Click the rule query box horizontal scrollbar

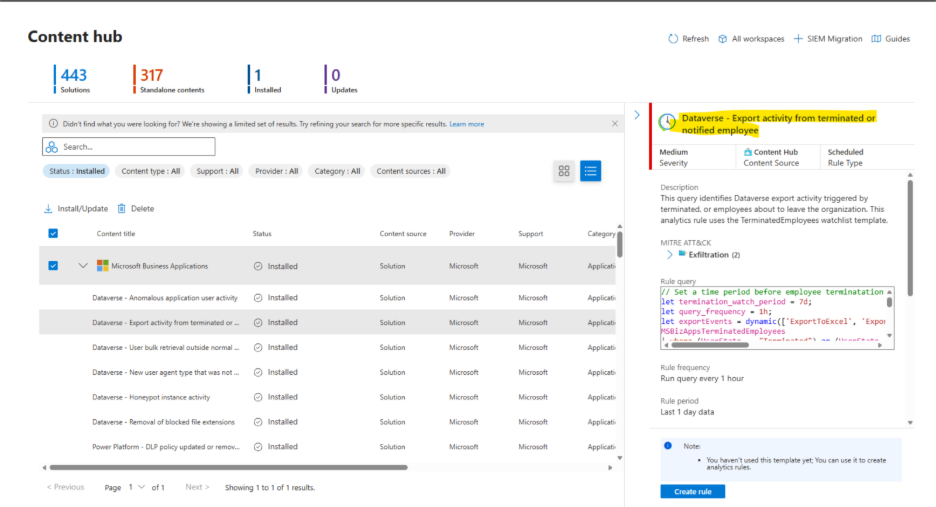click(710, 345)
